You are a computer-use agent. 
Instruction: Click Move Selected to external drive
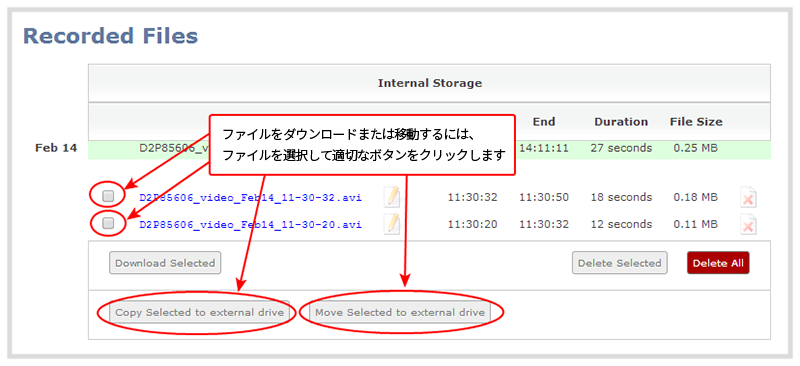(400, 312)
